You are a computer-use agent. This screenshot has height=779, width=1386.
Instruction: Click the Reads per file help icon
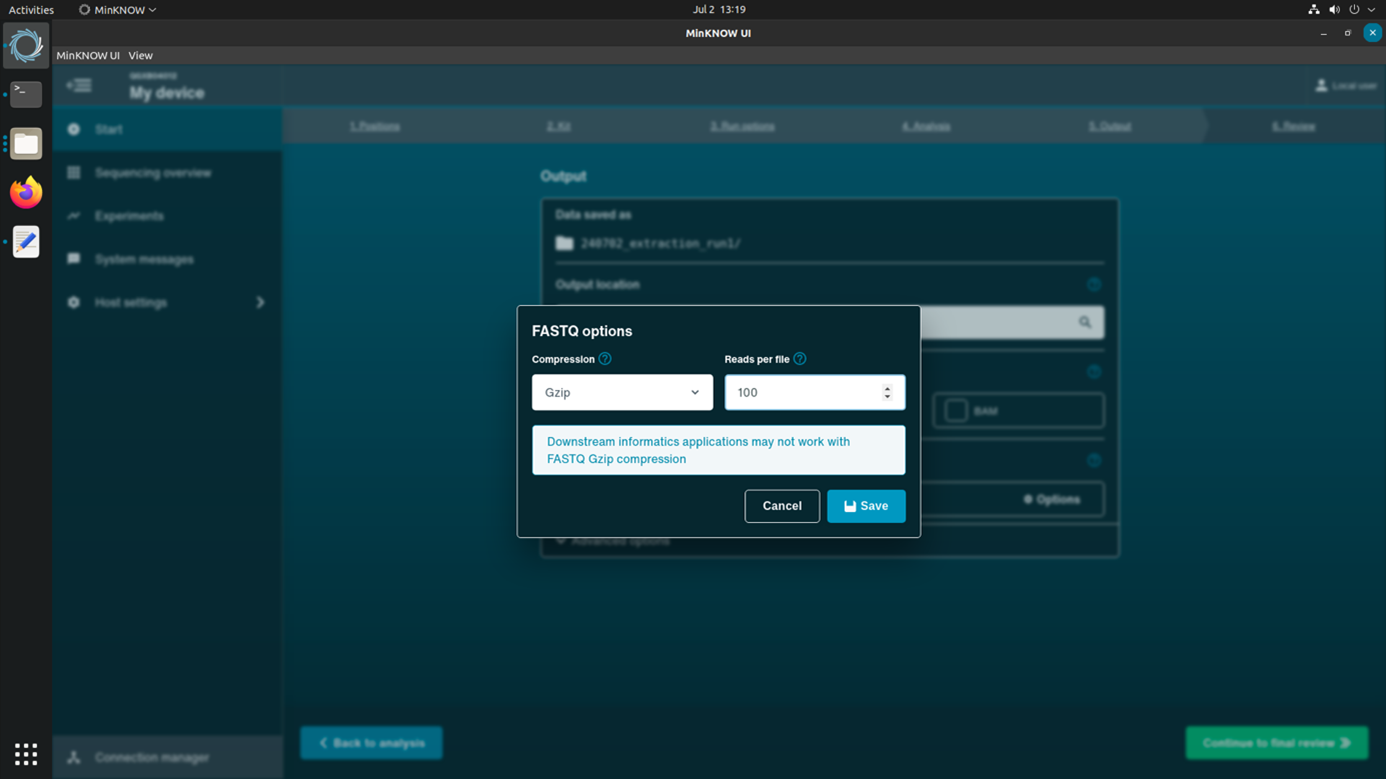click(x=800, y=359)
